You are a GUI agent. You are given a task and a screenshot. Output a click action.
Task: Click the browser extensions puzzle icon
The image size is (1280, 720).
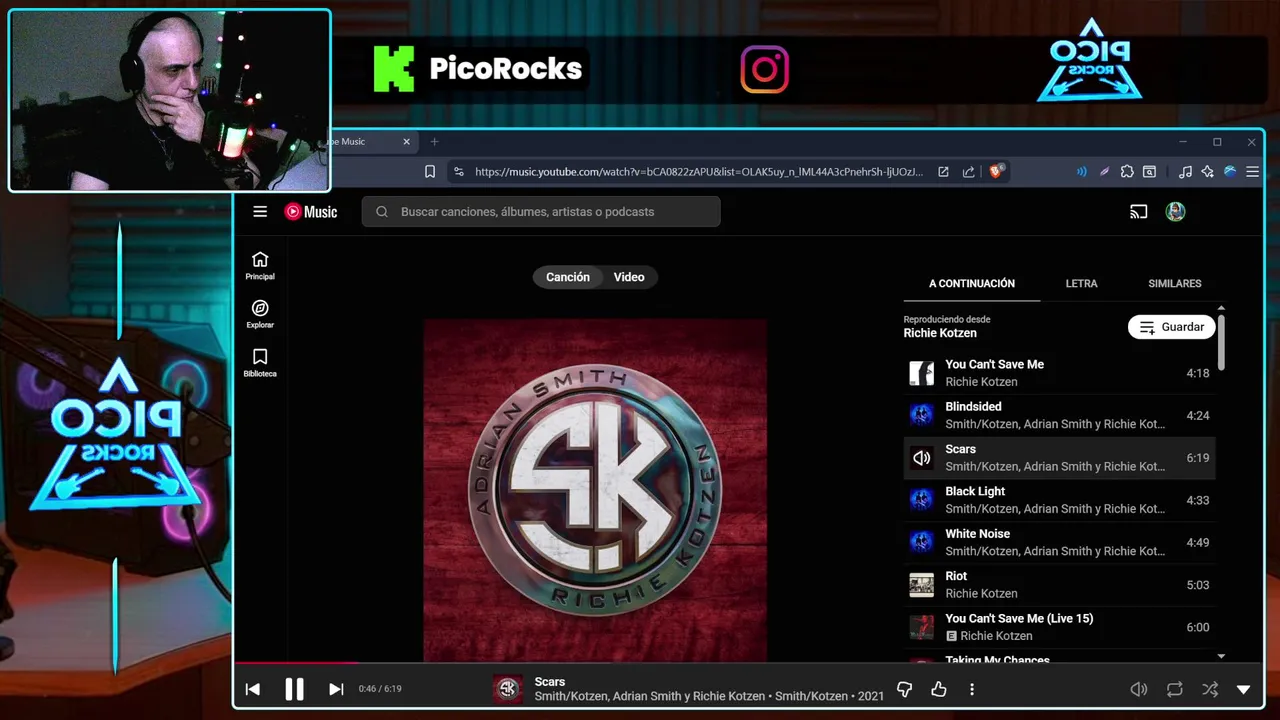click(x=1127, y=172)
